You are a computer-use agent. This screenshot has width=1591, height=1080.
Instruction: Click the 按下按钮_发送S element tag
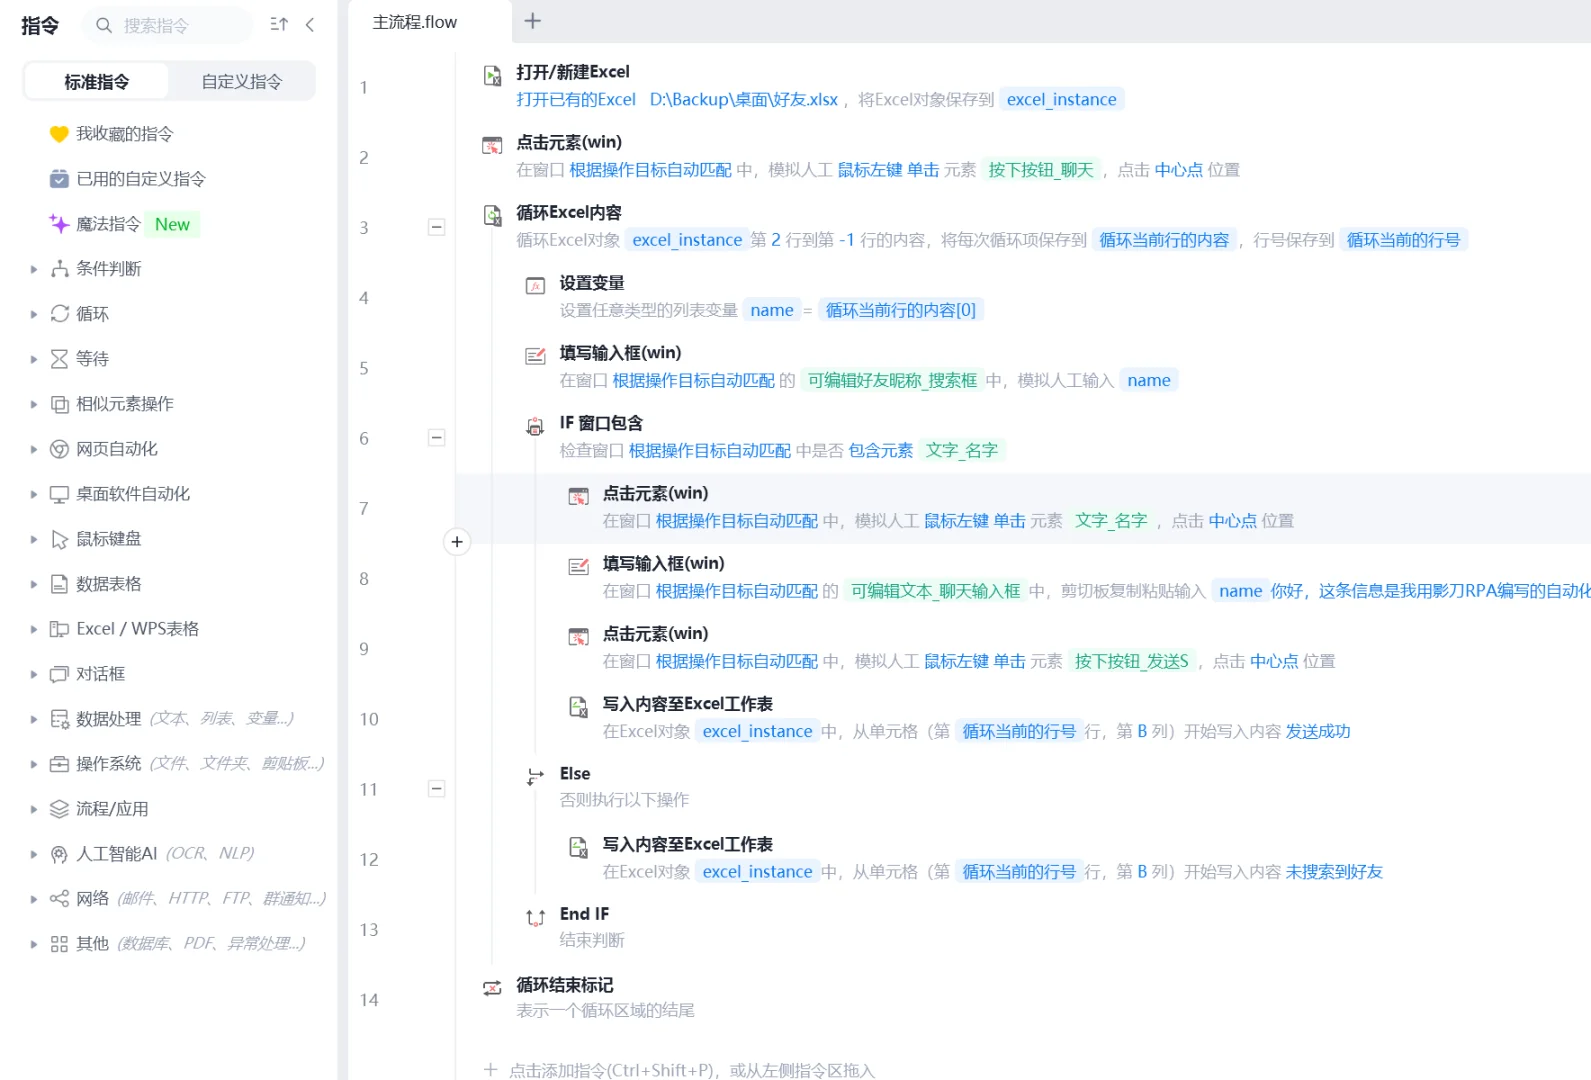pos(1132,661)
